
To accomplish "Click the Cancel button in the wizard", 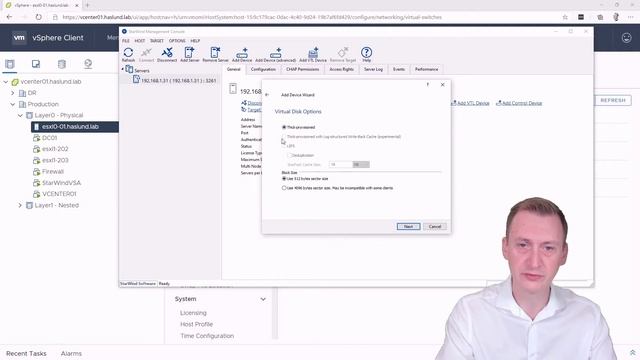I will 435,227.
